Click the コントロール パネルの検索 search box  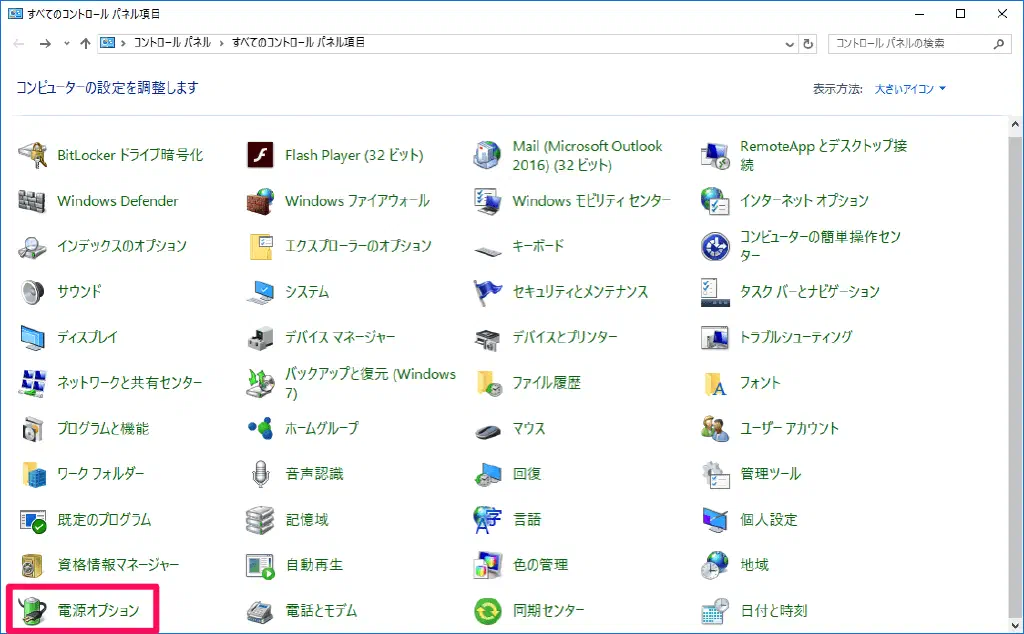[910, 44]
